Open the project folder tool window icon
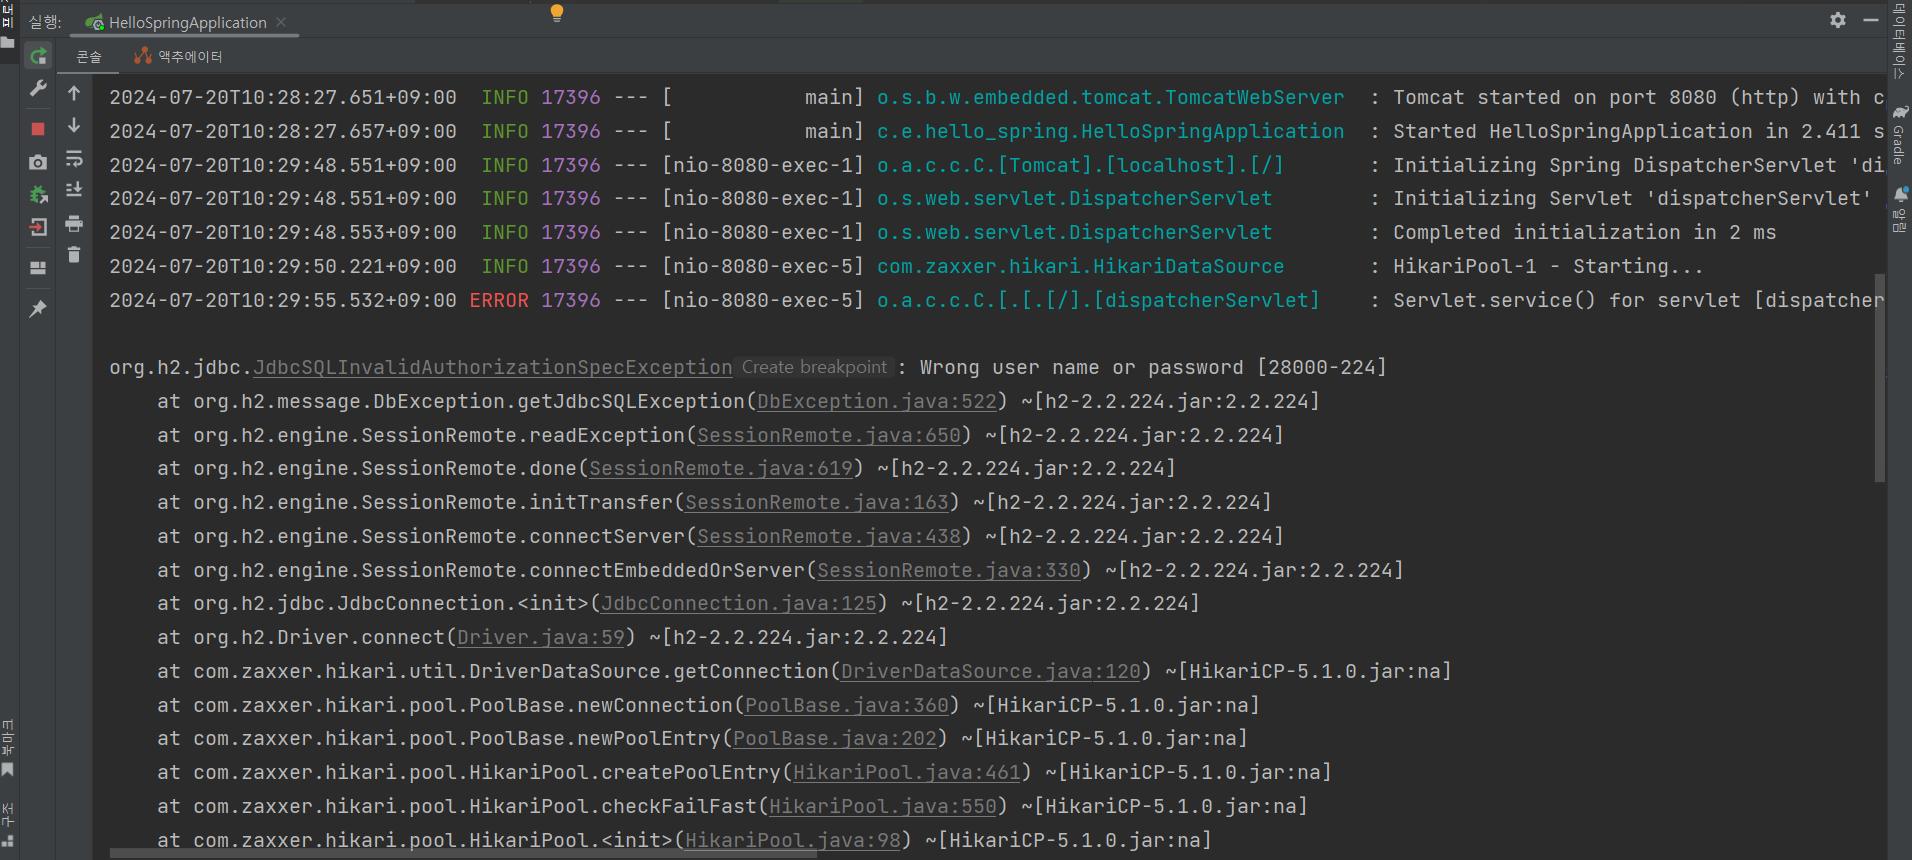The image size is (1912, 860). [8, 43]
